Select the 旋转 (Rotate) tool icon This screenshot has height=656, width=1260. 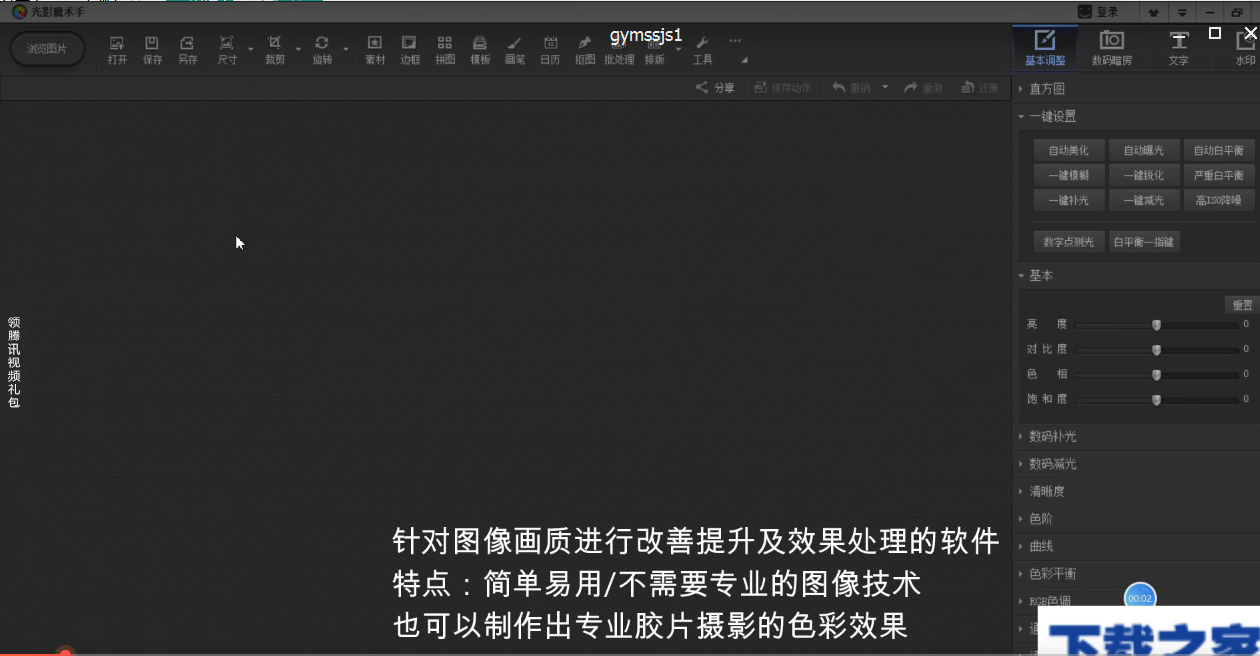[320, 45]
